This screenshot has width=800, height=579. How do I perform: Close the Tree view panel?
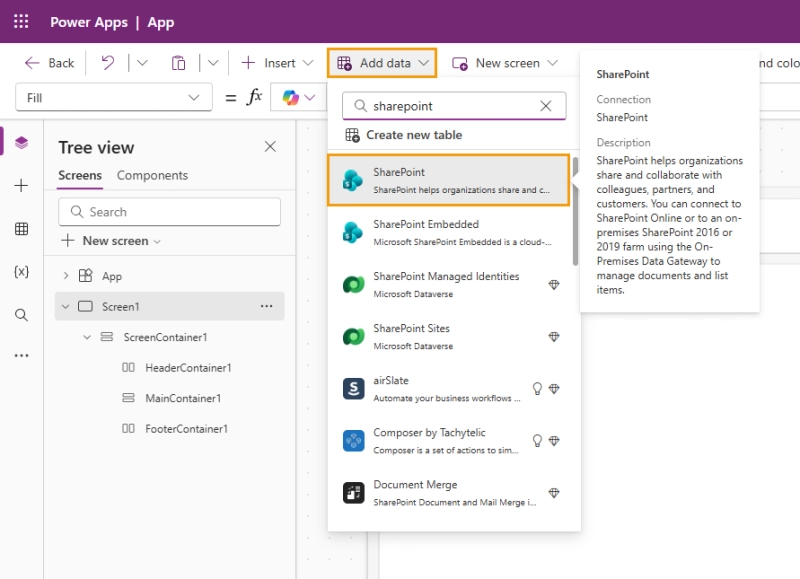click(x=270, y=146)
